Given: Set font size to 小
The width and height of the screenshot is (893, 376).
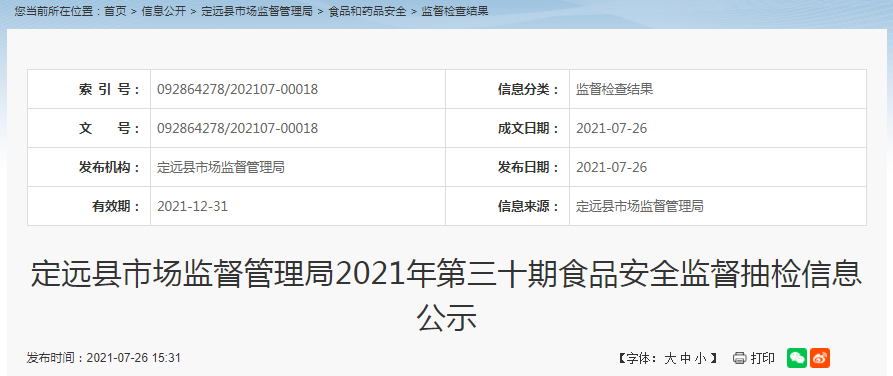Looking at the screenshot, I should coord(700,358).
